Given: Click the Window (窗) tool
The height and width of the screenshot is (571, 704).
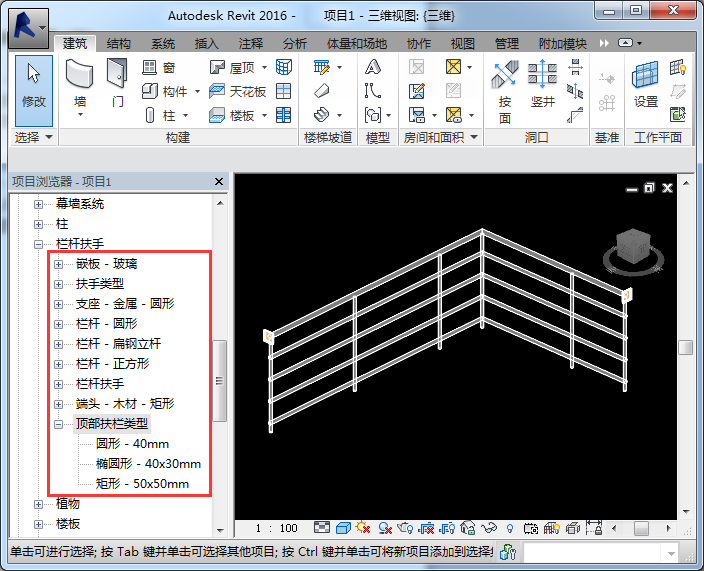Looking at the screenshot, I should click(159, 67).
